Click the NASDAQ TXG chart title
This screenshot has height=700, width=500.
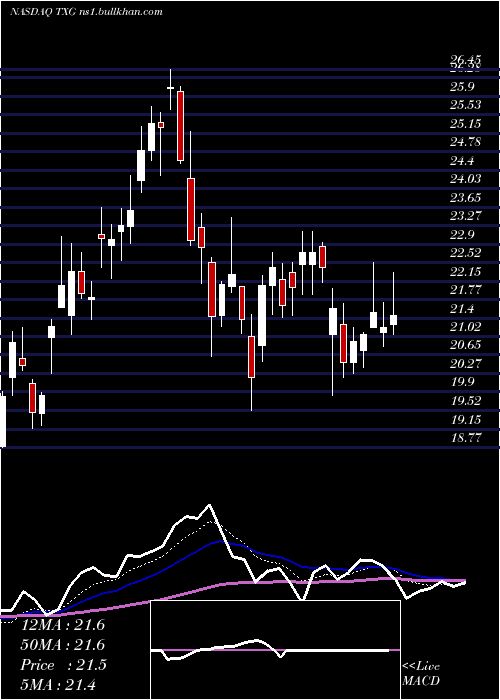click(x=86, y=11)
